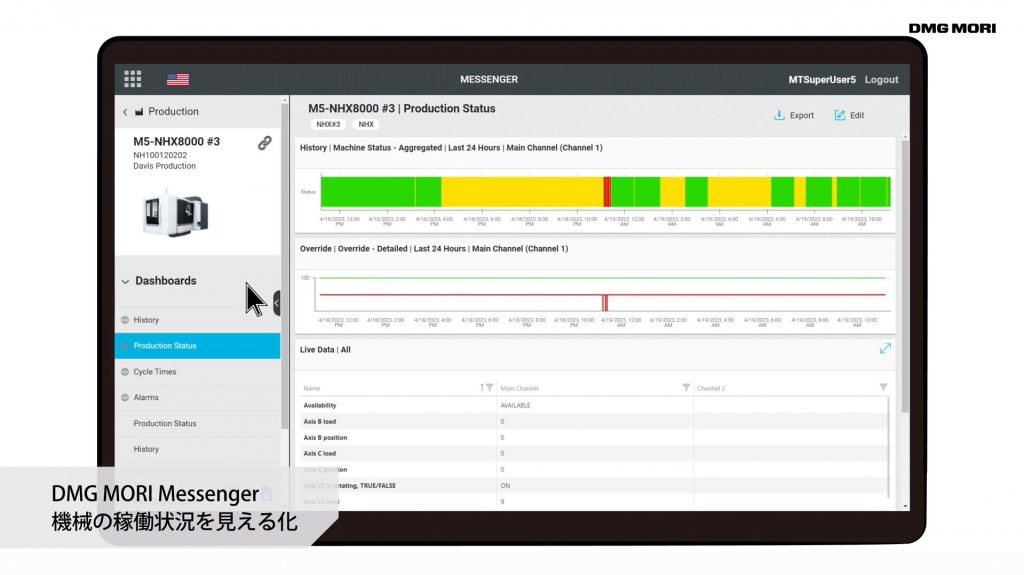Click the long yellow segment in status timeline
This screenshot has height=575, width=1024.
[522, 192]
